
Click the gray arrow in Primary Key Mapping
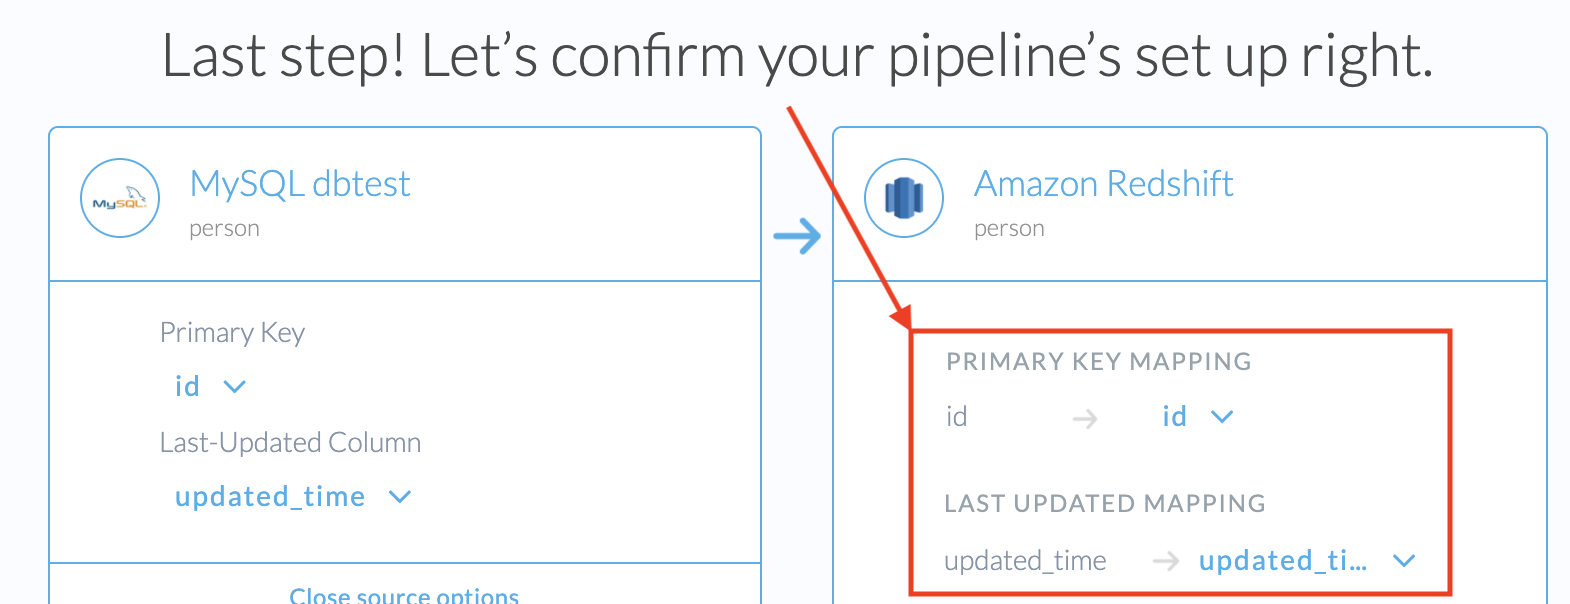[1085, 418]
